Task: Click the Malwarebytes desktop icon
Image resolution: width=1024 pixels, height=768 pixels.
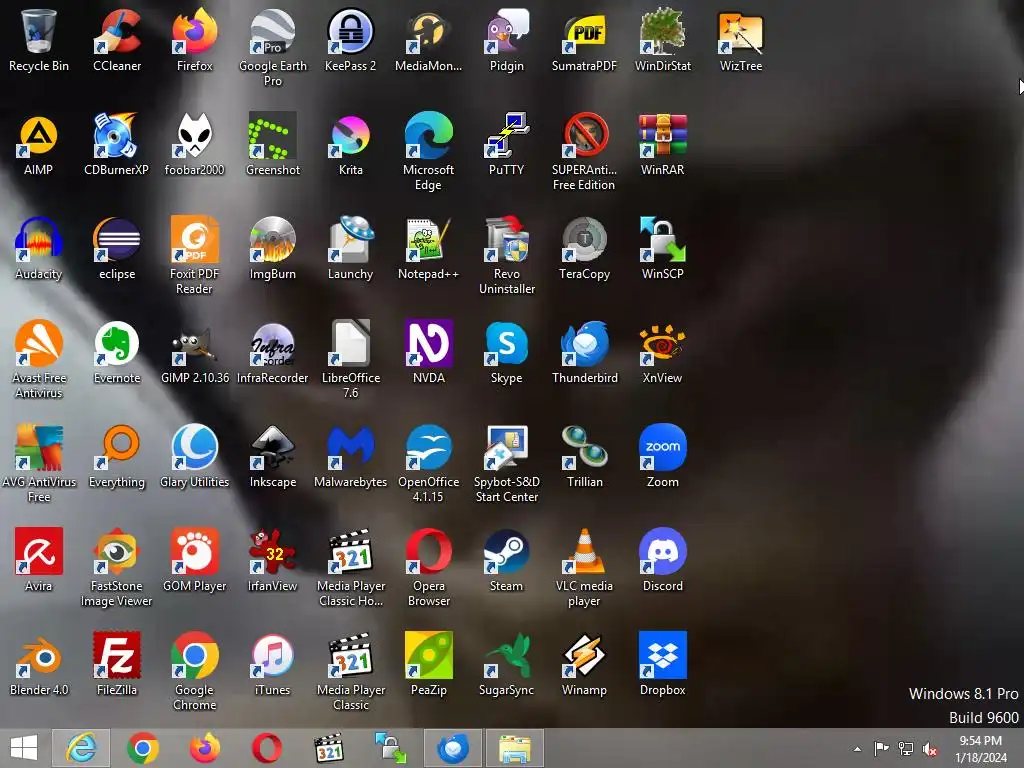Action: tap(351, 456)
